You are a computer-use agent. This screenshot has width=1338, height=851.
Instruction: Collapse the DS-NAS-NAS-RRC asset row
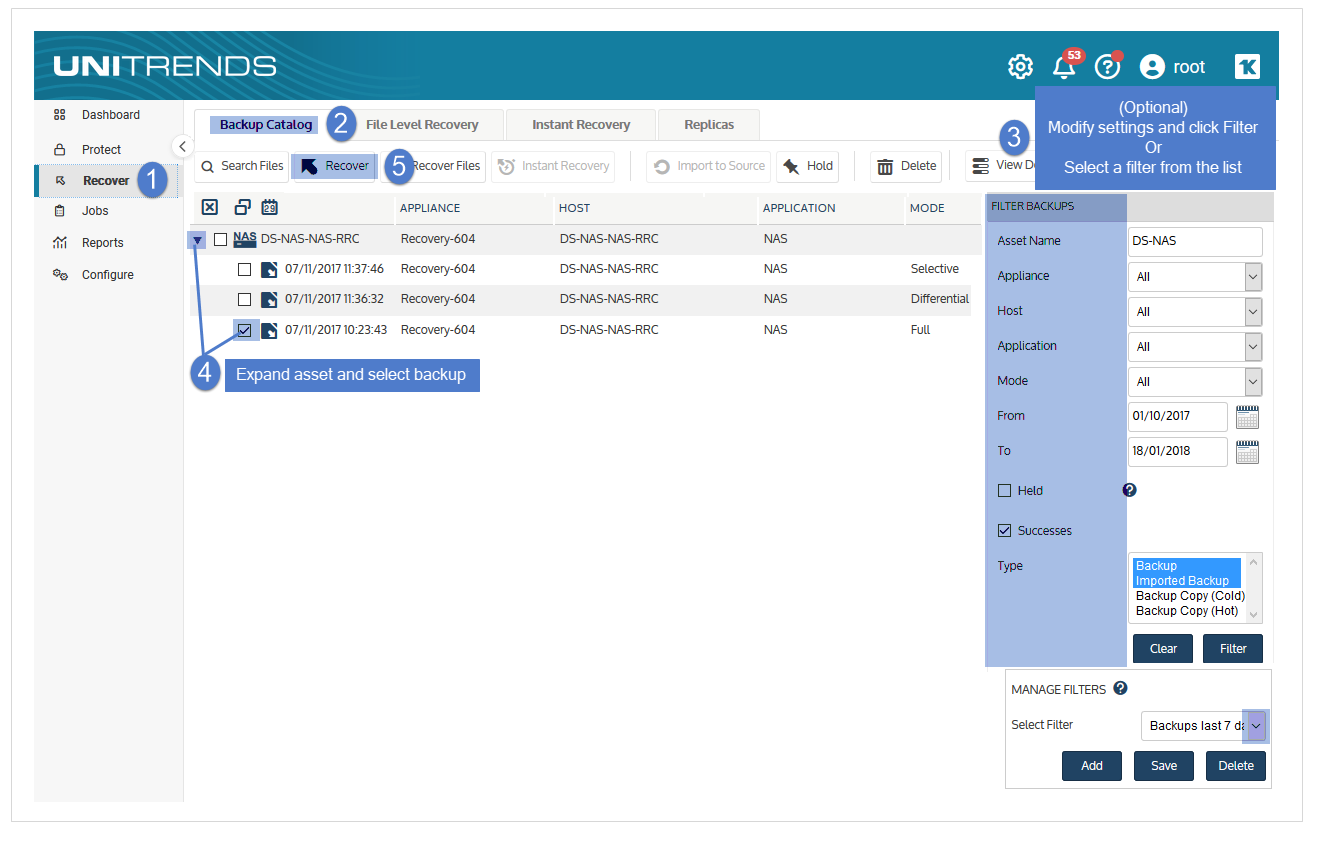coord(198,240)
